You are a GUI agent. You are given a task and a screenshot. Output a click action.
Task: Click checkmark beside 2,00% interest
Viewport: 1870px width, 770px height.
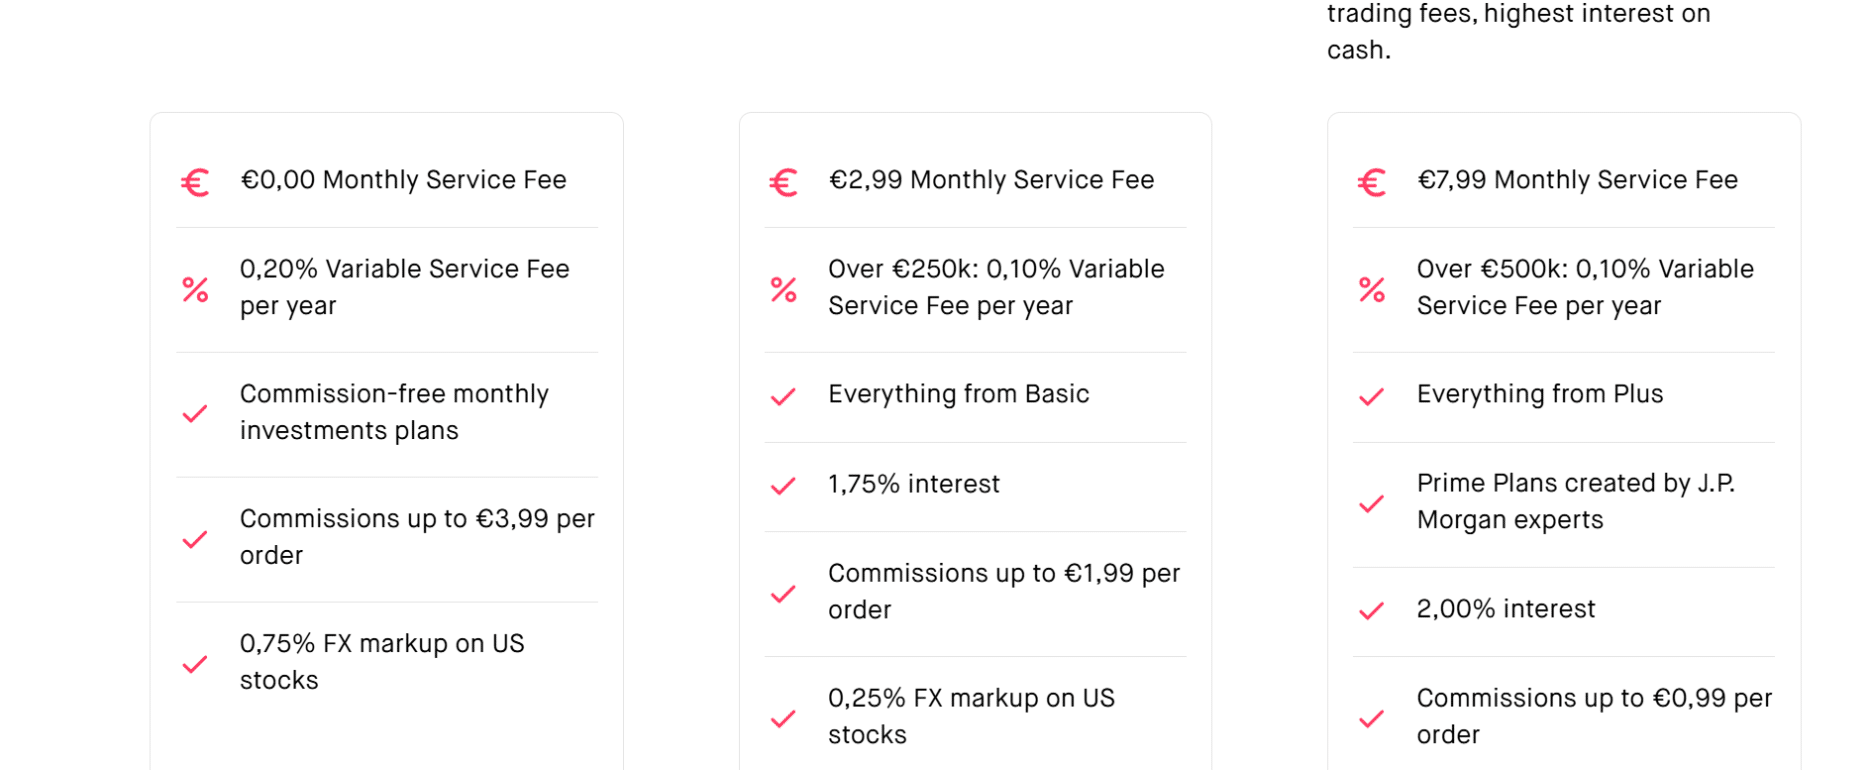(x=1372, y=610)
